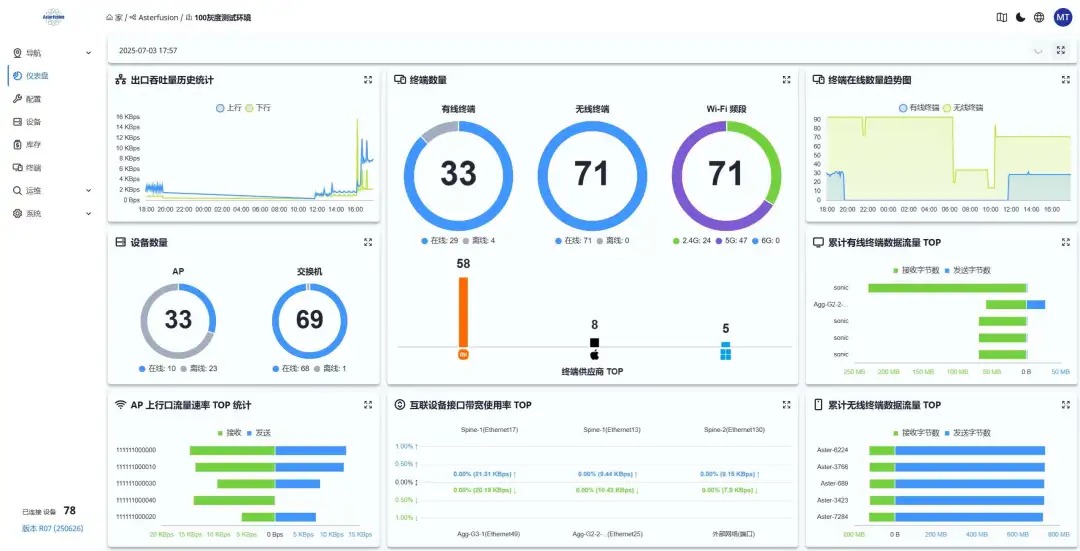Expand the 导航 sidebar menu

52,53
